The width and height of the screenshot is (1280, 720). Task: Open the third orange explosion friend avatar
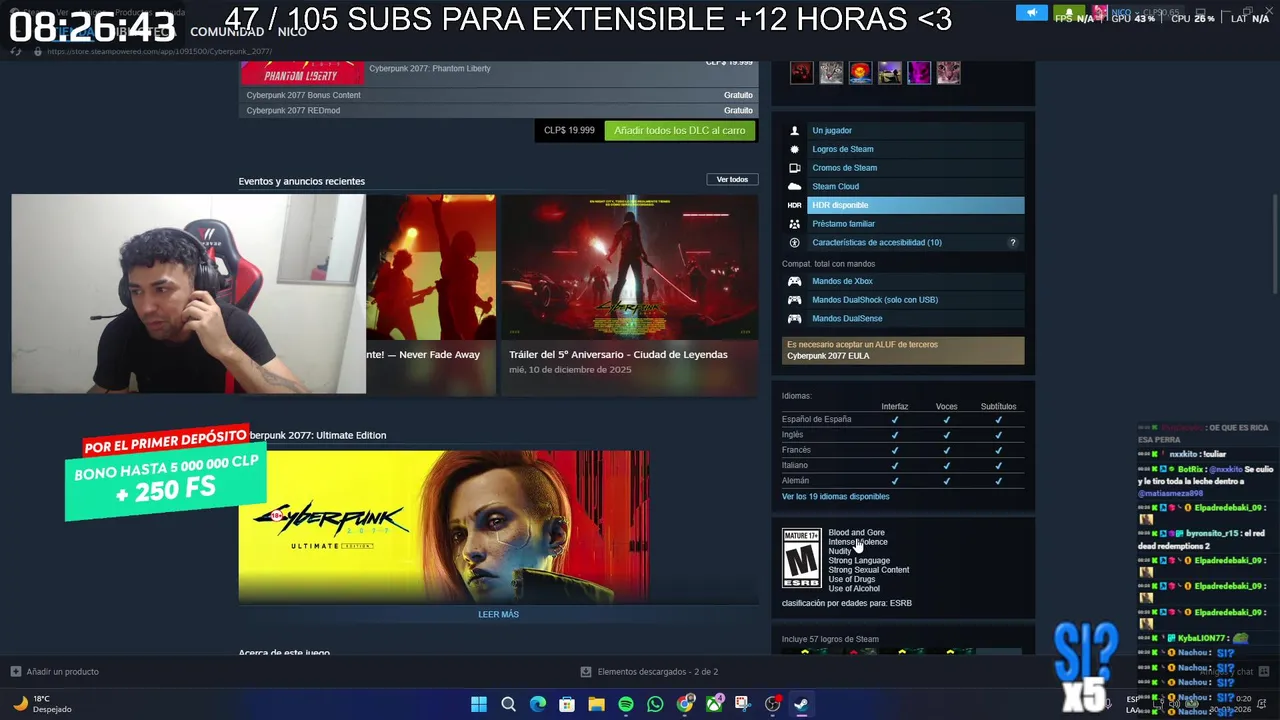tap(860, 72)
